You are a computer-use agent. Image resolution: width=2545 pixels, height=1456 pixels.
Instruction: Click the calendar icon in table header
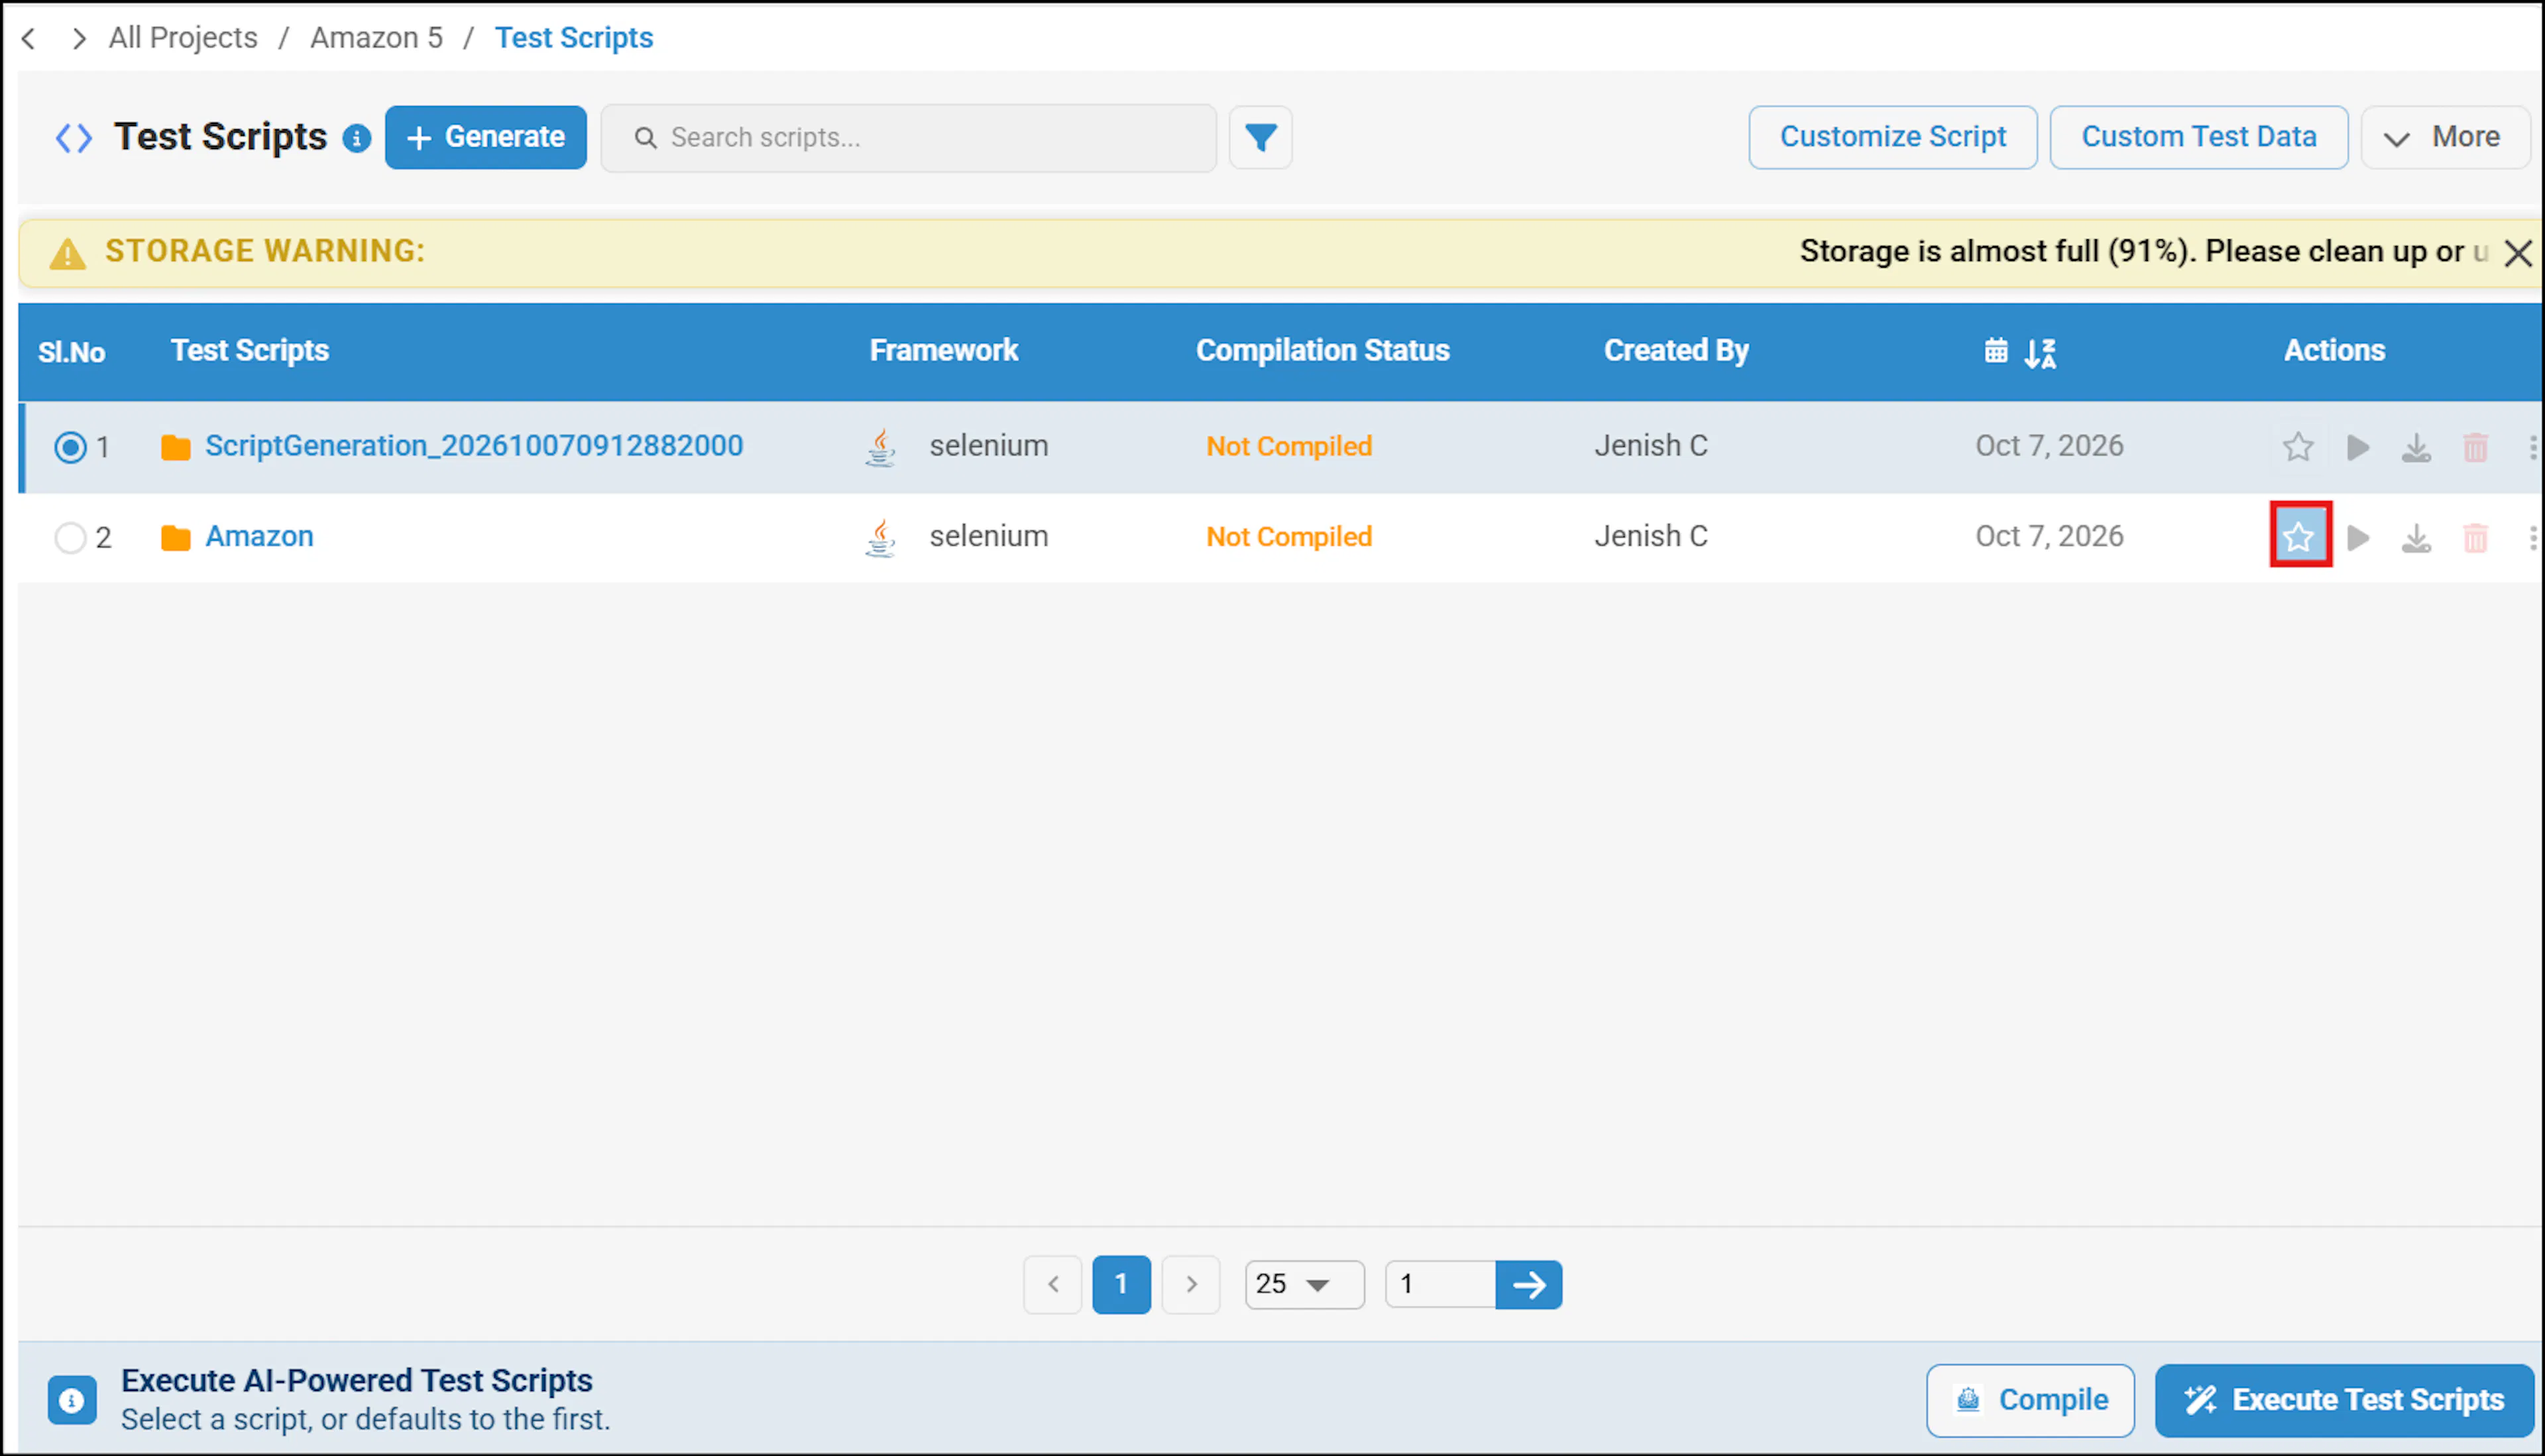tap(1995, 350)
